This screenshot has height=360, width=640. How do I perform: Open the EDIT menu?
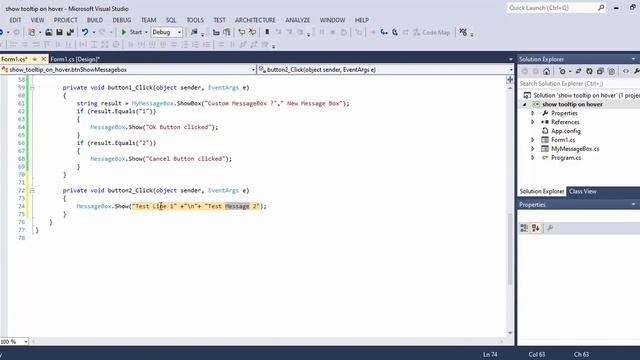tap(16, 20)
